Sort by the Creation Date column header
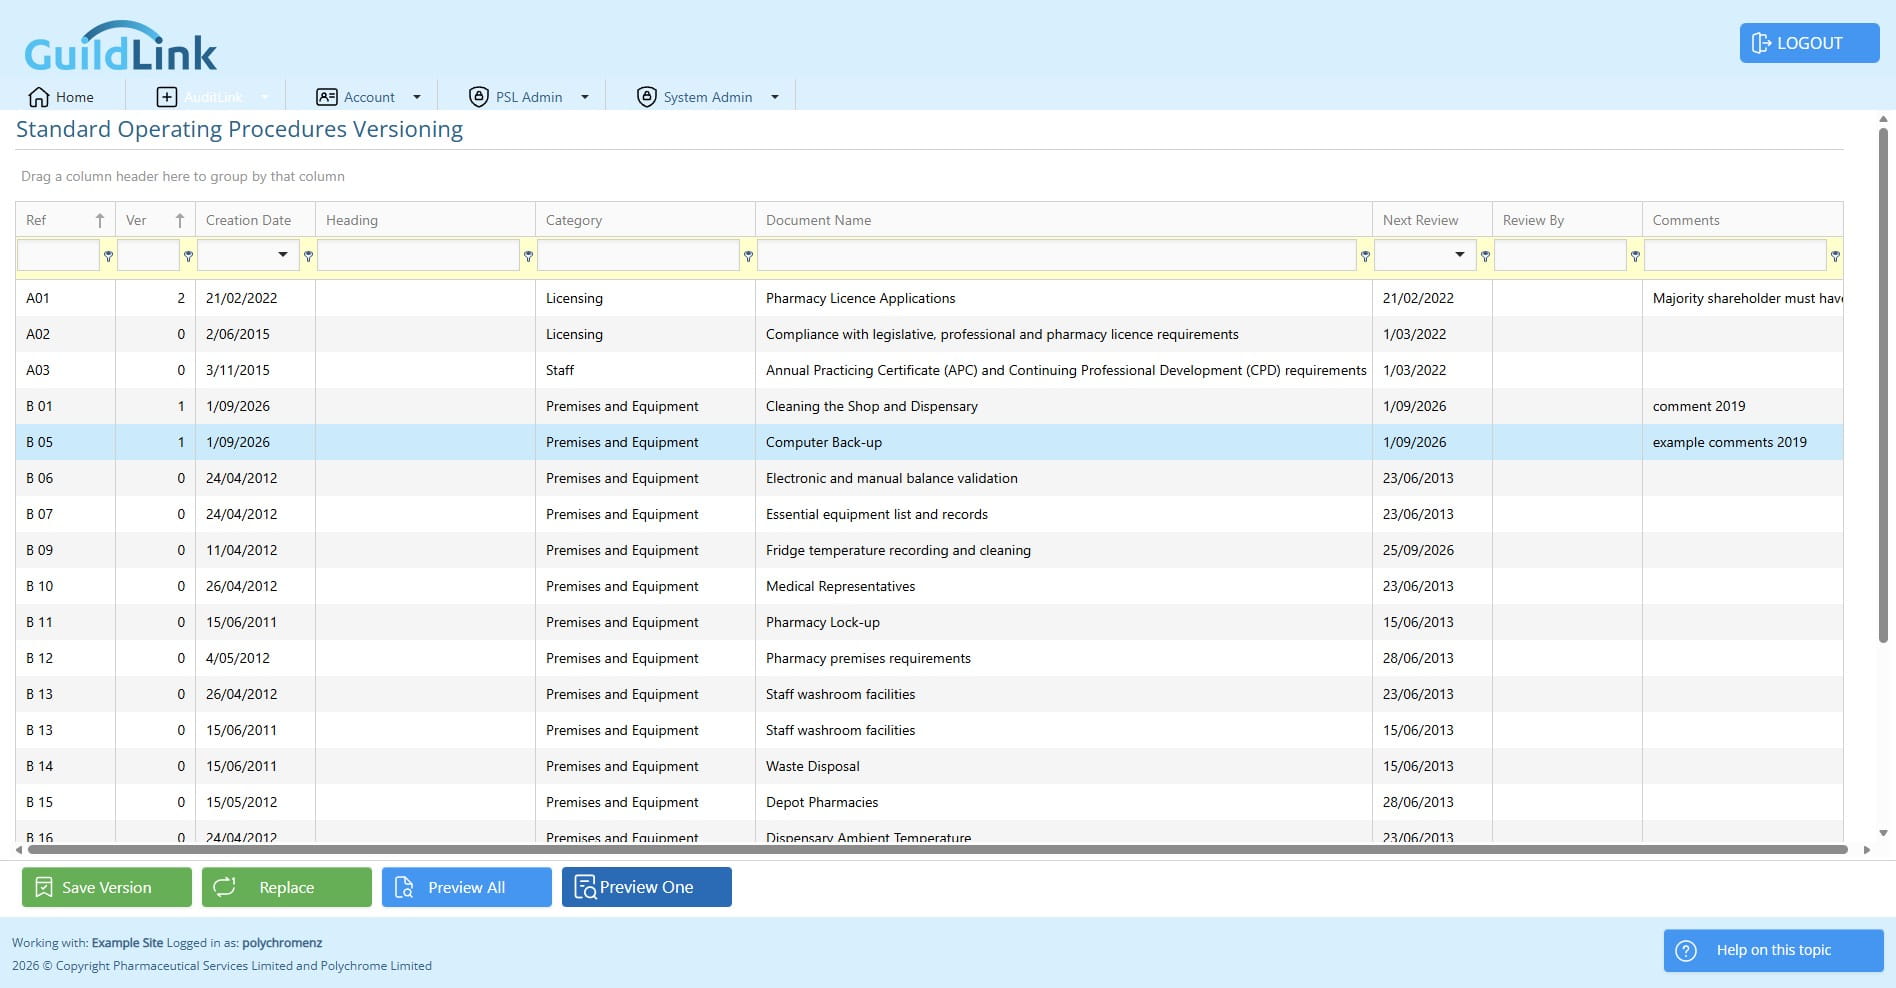 tap(255, 220)
